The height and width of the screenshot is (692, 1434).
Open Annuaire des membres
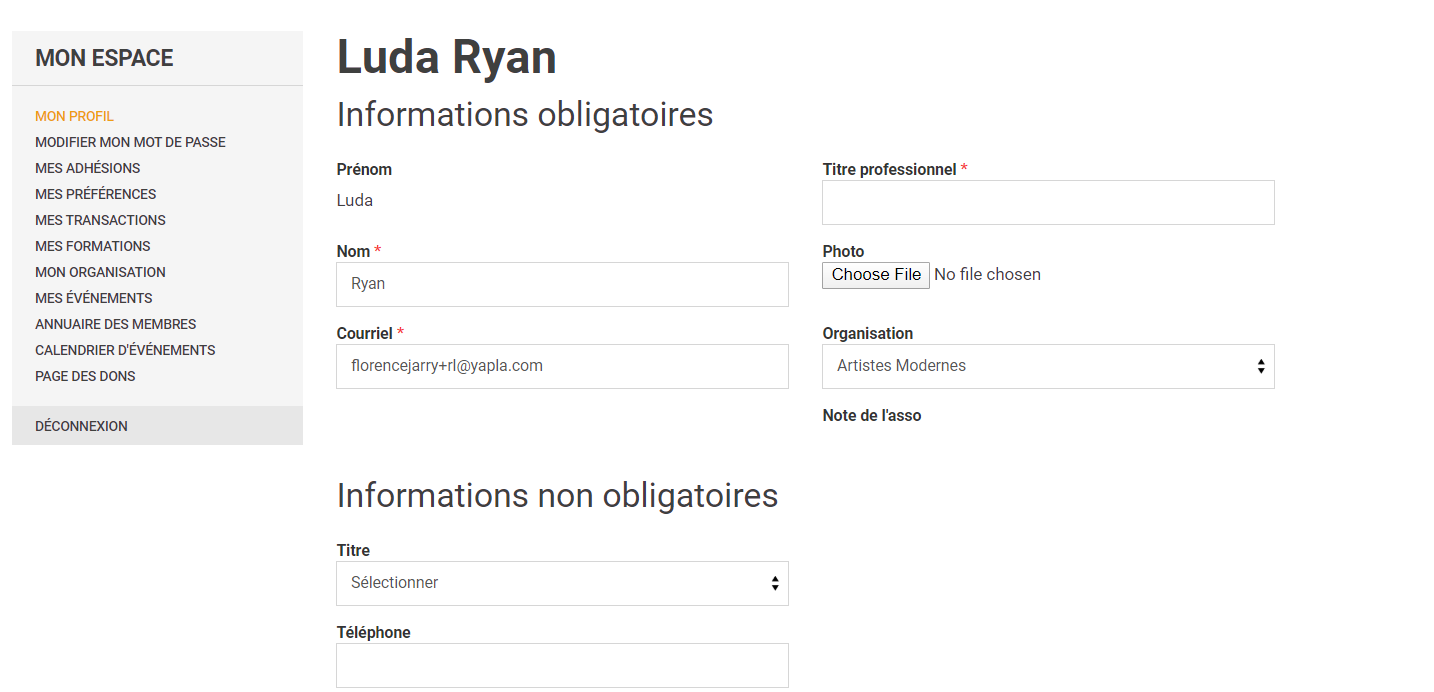pyautogui.click(x=115, y=324)
